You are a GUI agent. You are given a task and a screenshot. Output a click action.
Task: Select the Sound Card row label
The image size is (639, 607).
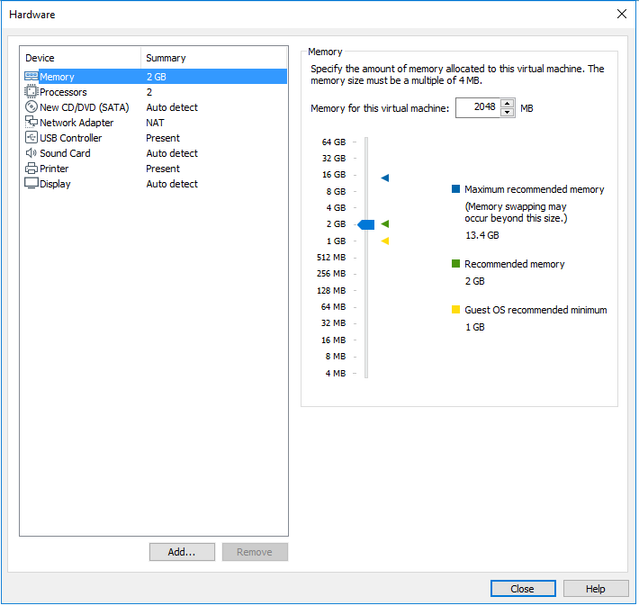point(65,153)
